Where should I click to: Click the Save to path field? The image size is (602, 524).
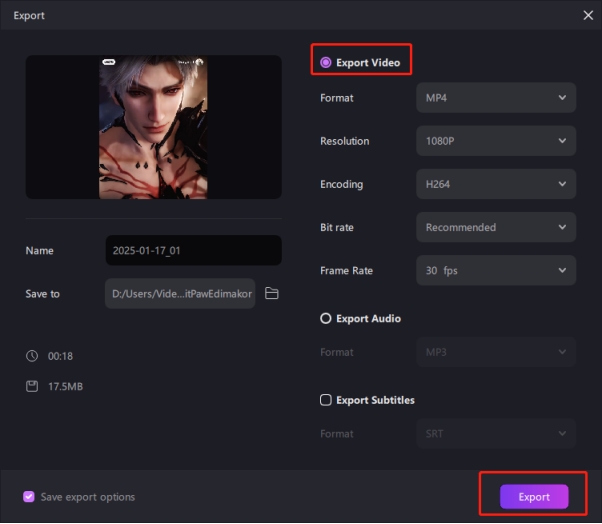[180, 294]
